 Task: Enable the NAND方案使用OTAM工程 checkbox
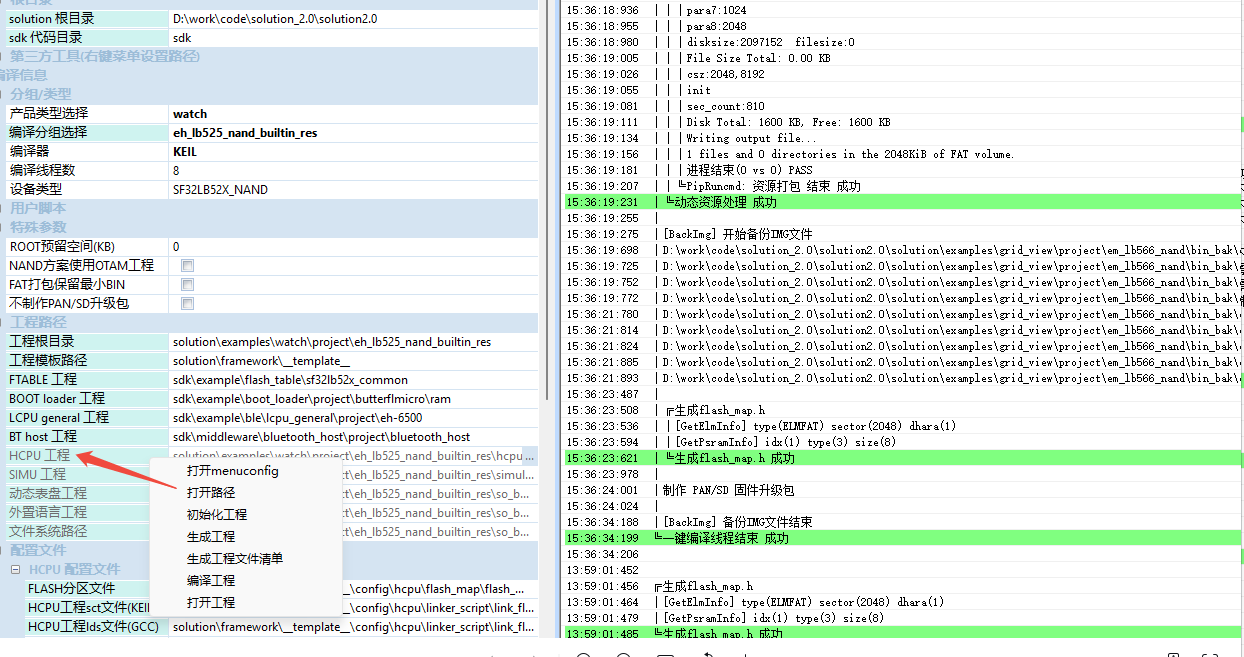click(187, 266)
